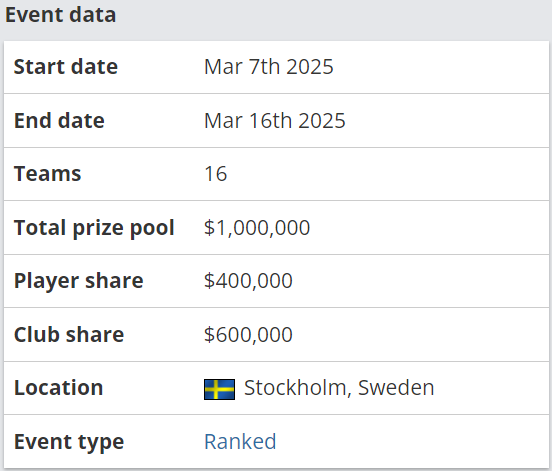Select the Event data header
552x471 pixels.
(x=61, y=15)
